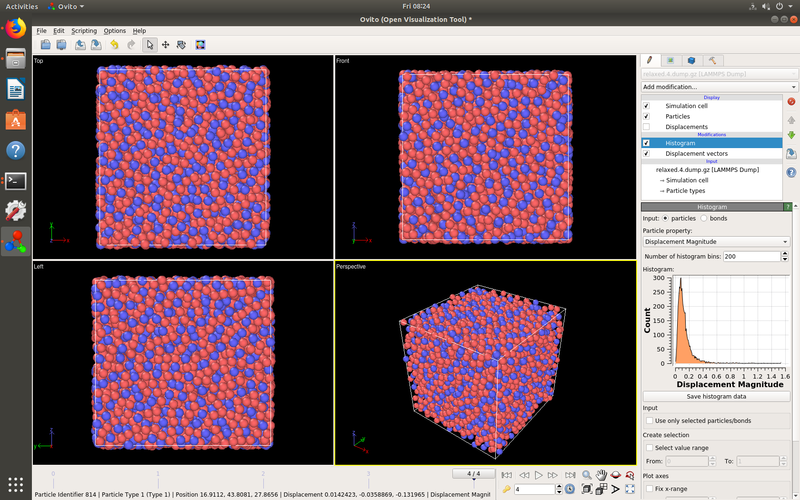
Task: Activate the Zoom magnifier viewport tool
Action: click(x=587, y=475)
